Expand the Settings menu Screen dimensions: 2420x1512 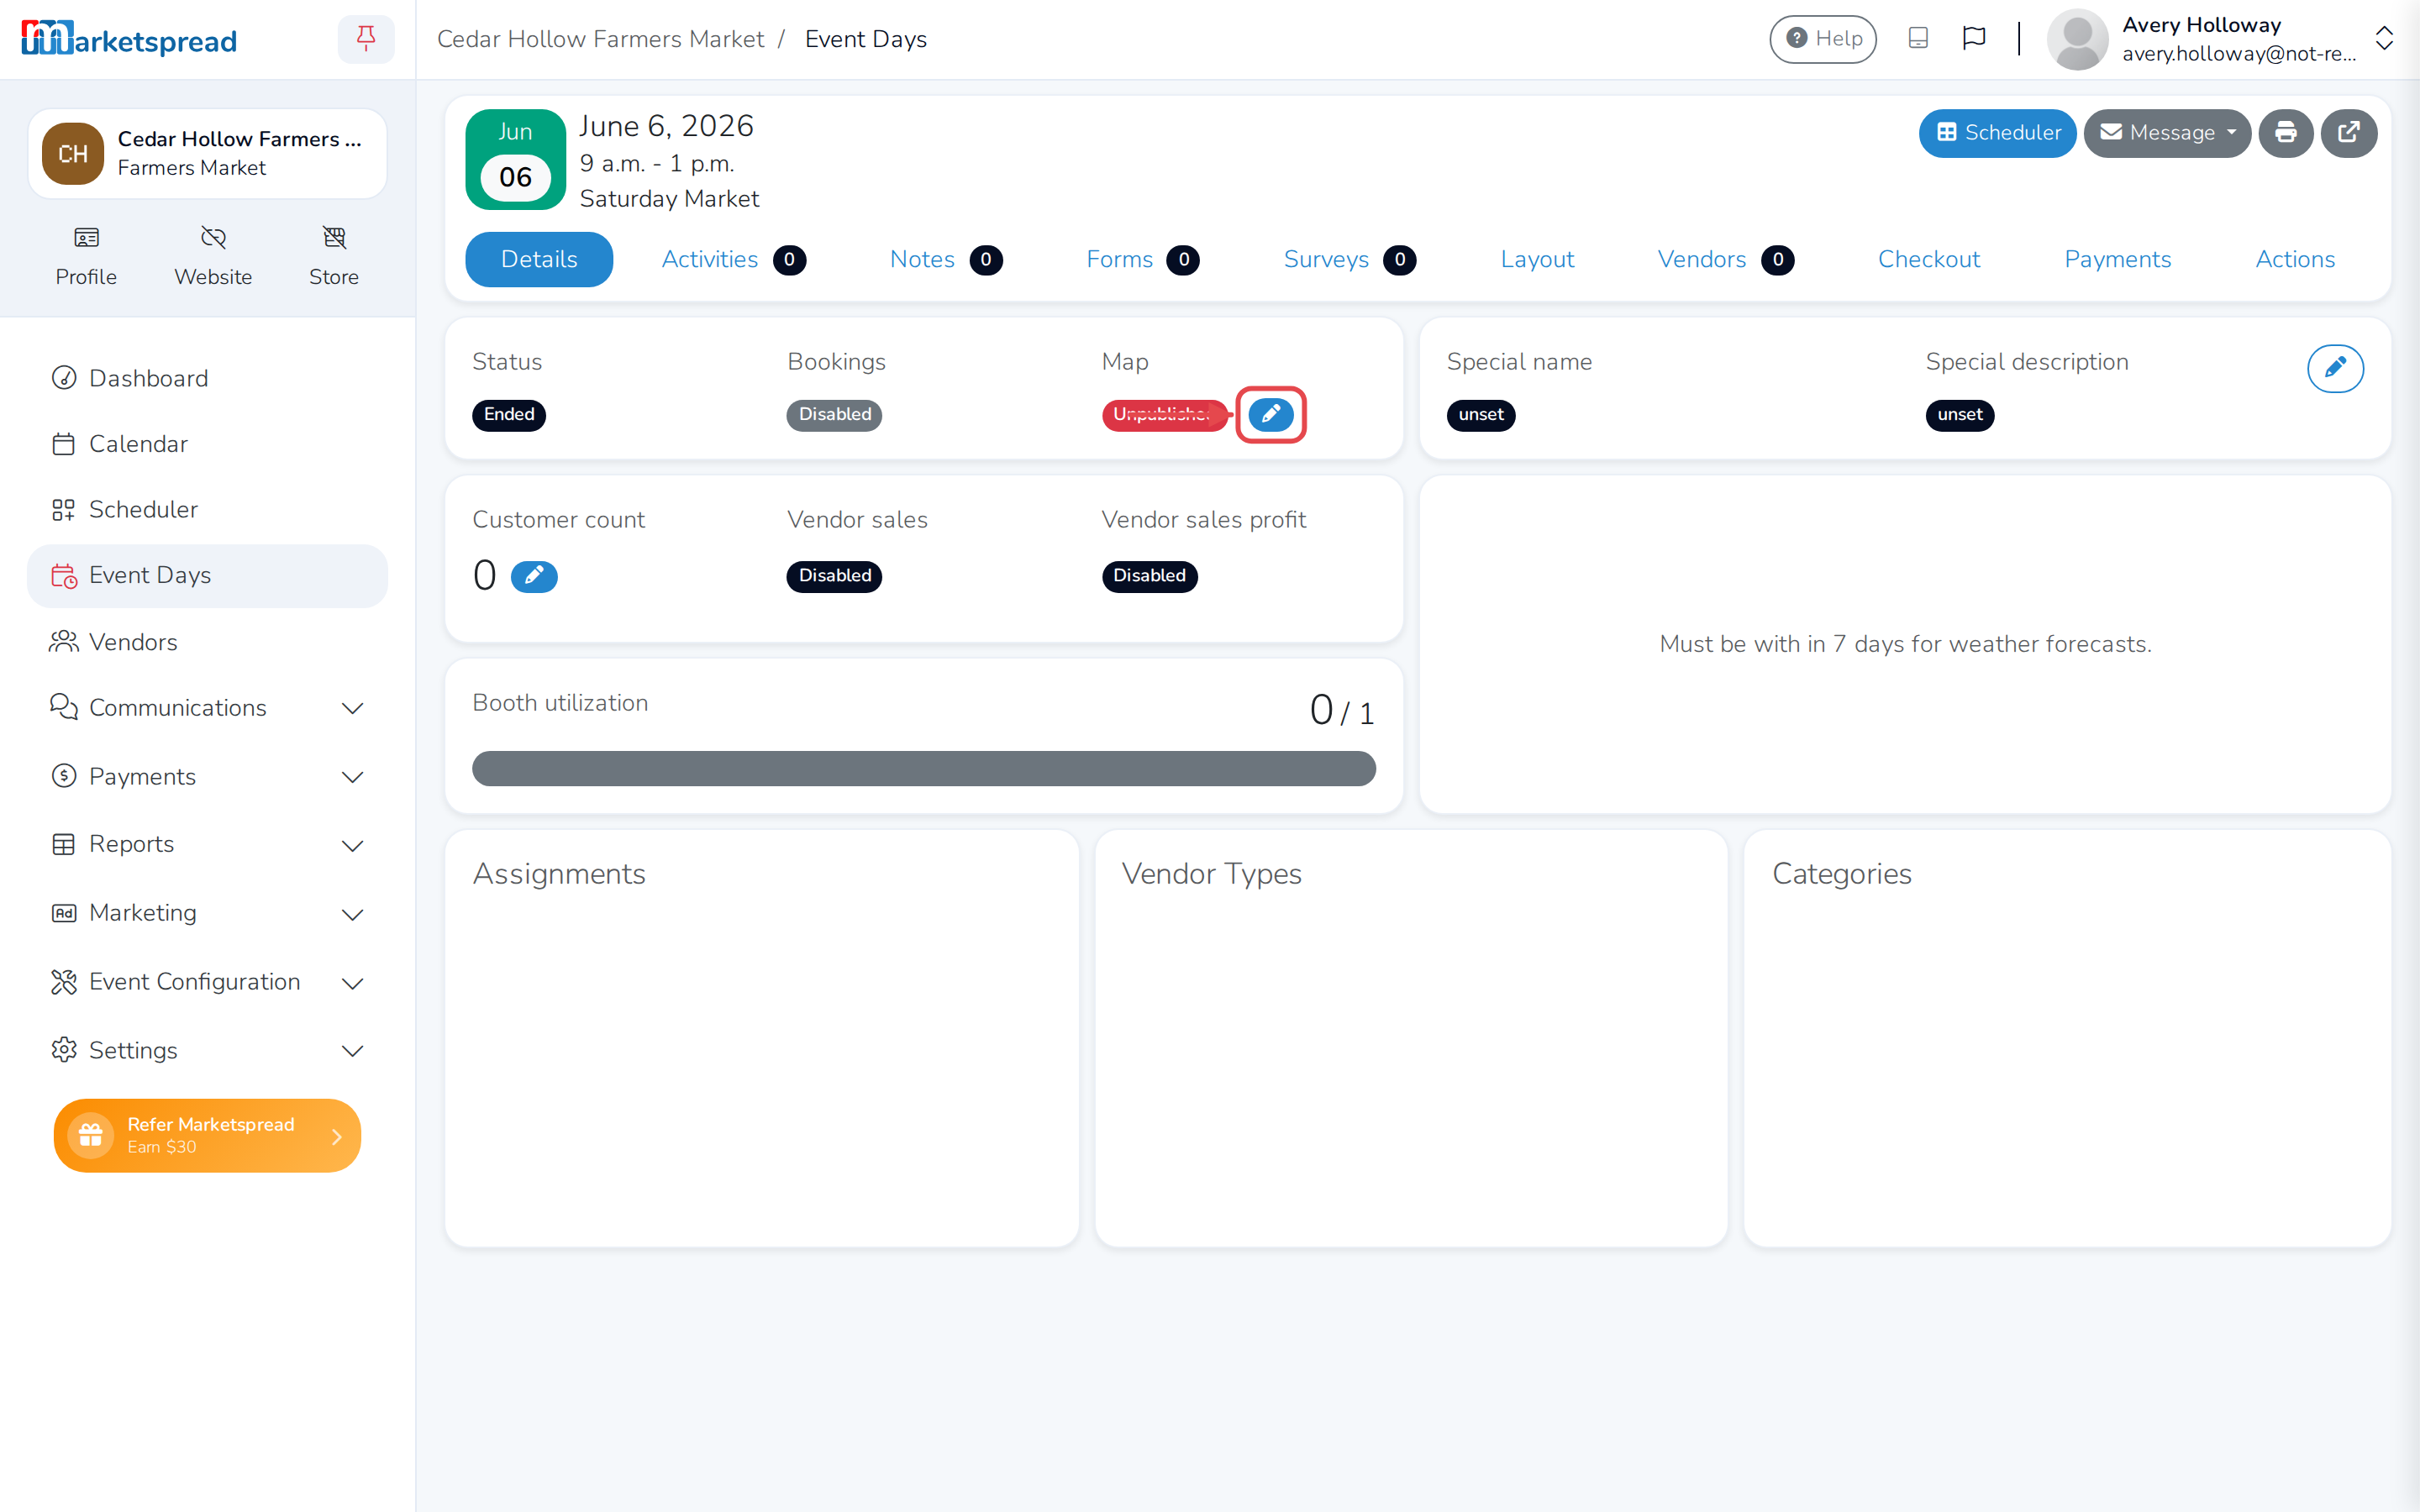click(207, 1051)
